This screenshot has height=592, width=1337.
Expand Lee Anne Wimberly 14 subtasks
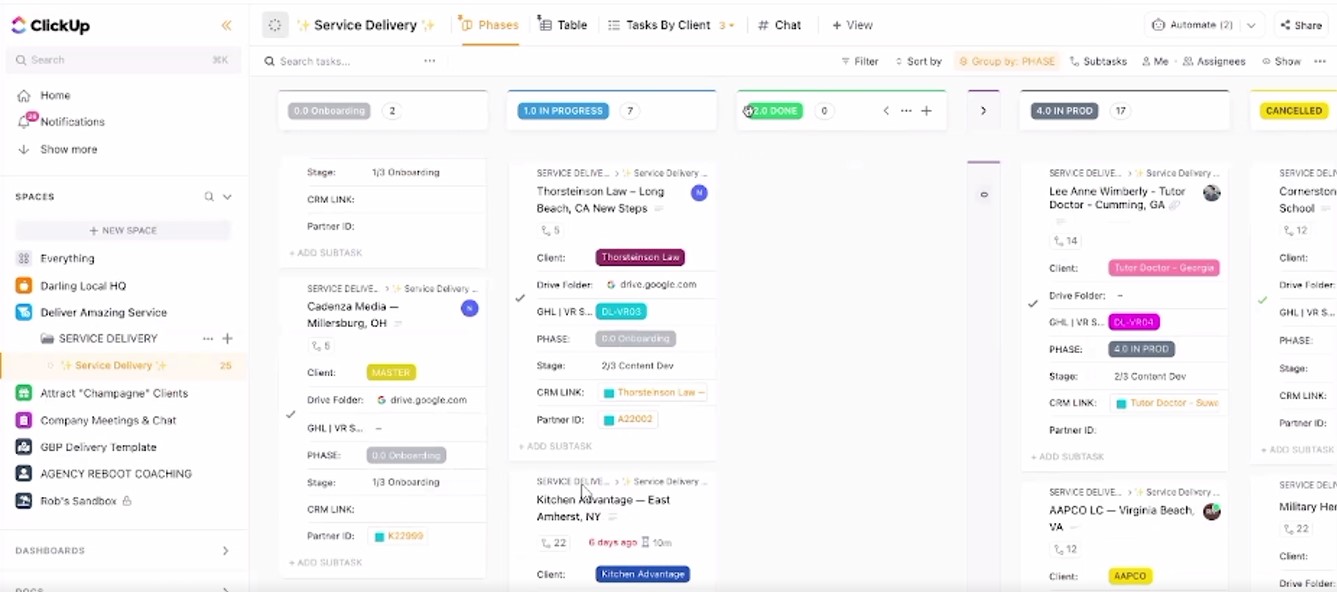click(x=1065, y=241)
